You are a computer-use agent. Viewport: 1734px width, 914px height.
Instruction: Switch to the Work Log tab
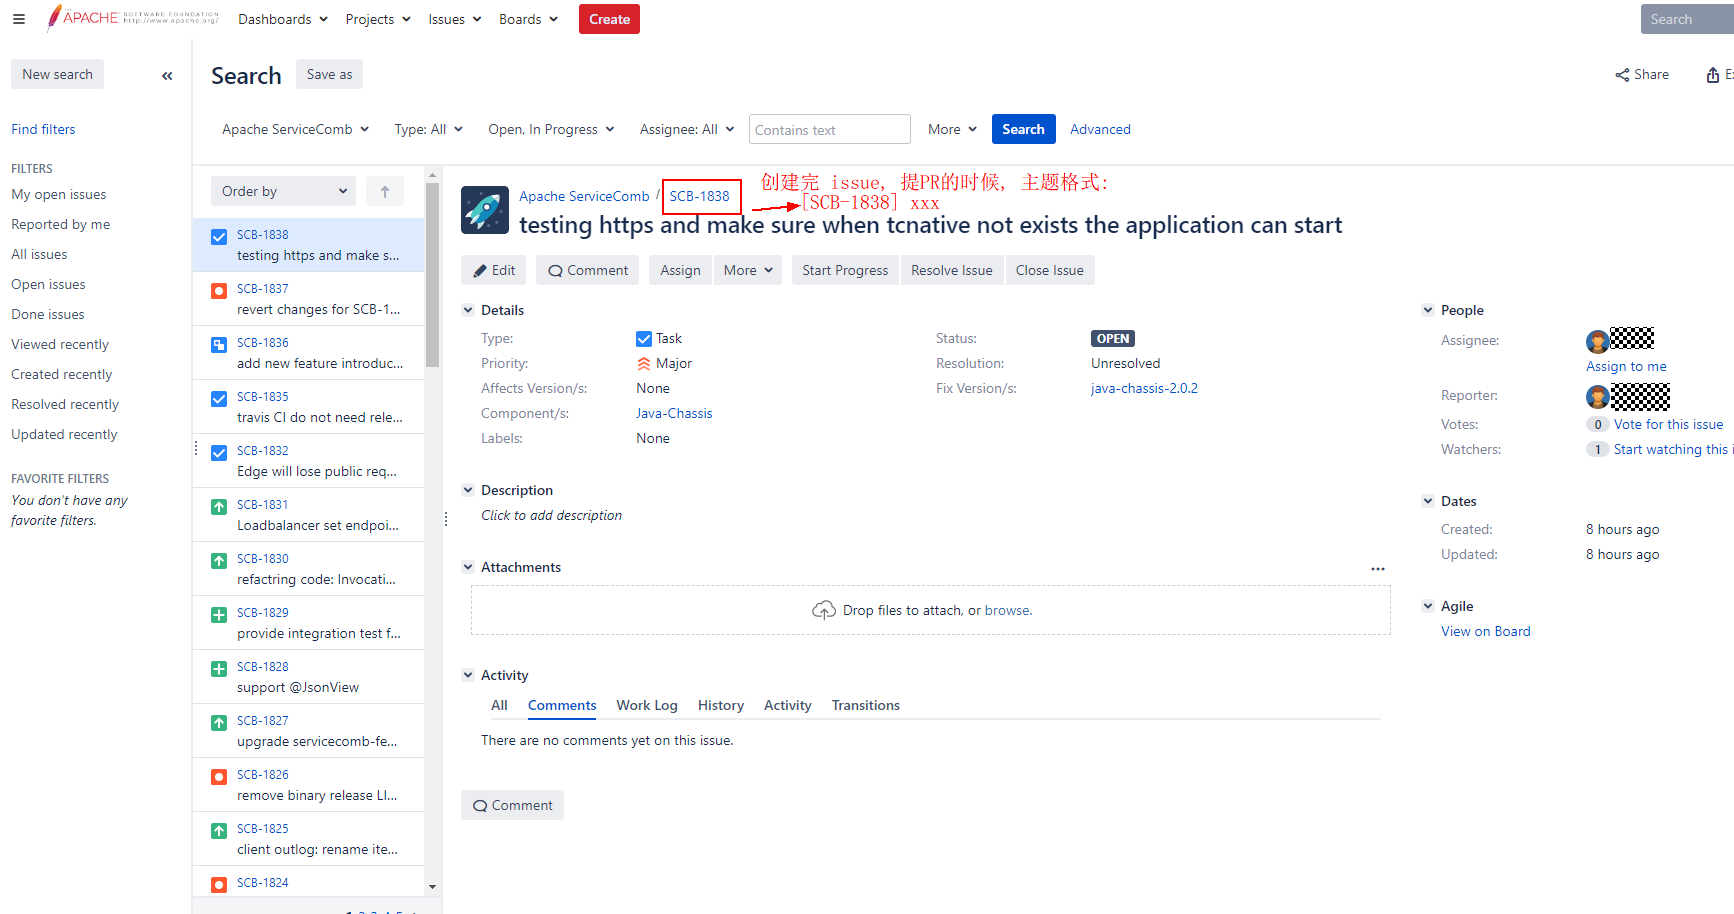pyautogui.click(x=647, y=705)
